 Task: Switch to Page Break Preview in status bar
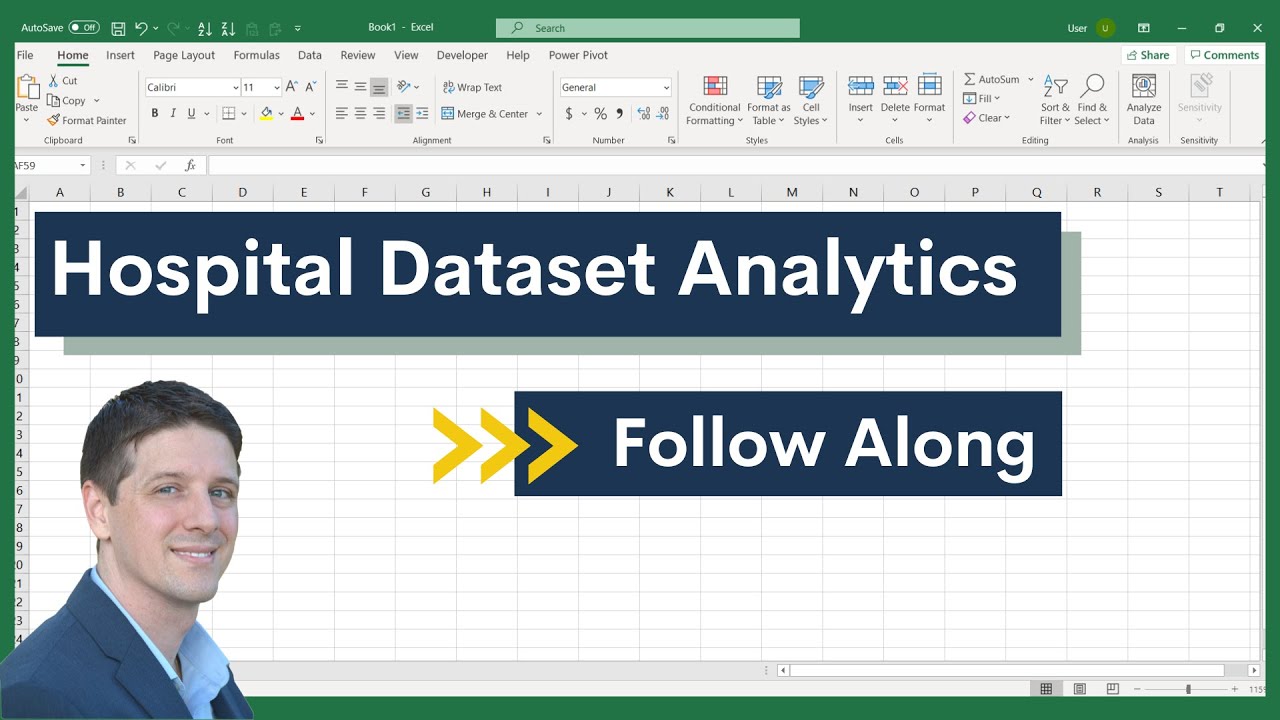(1113, 689)
